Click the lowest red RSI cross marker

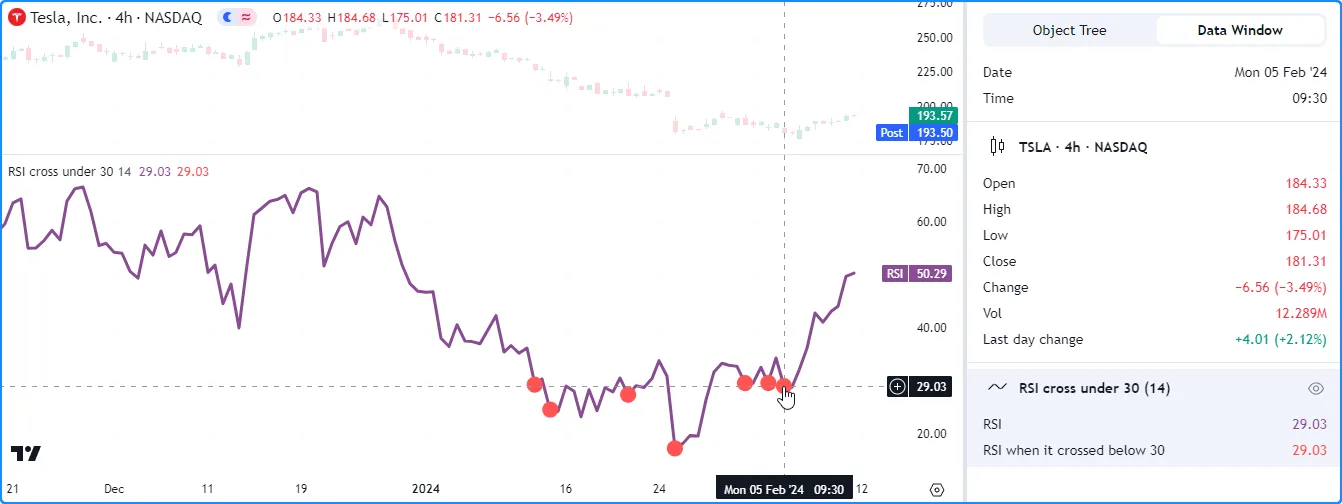click(x=675, y=448)
